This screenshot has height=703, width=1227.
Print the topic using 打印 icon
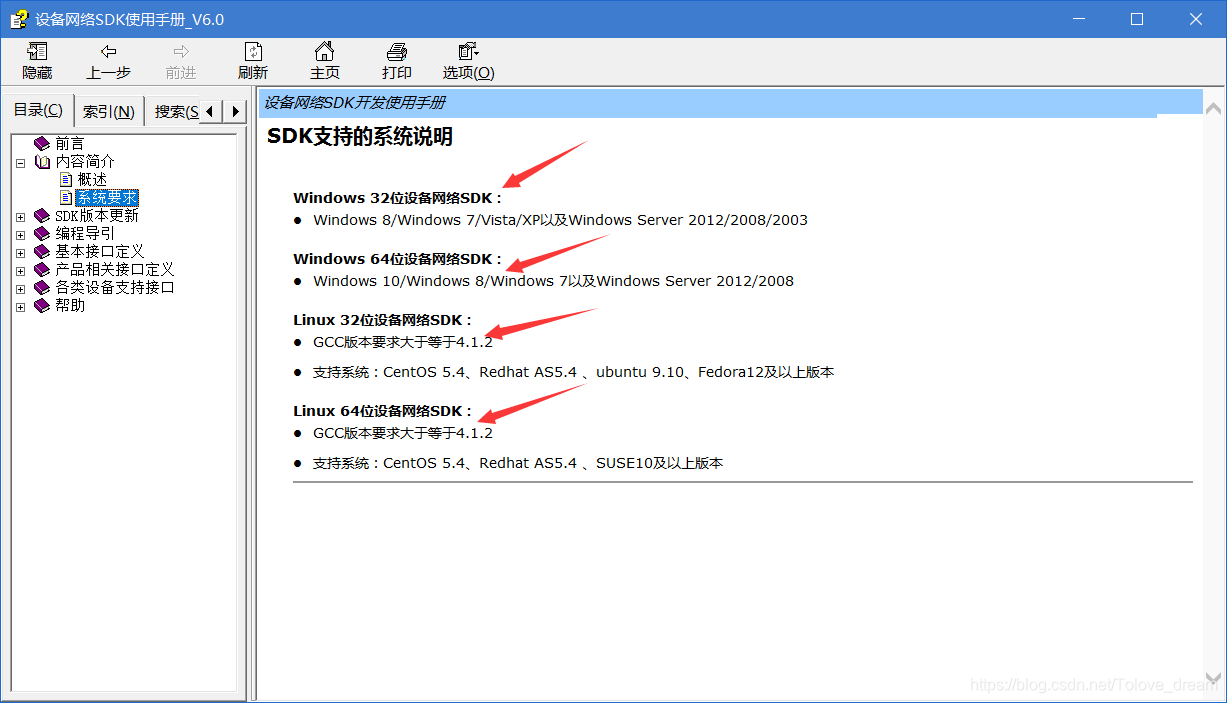click(x=397, y=52)
